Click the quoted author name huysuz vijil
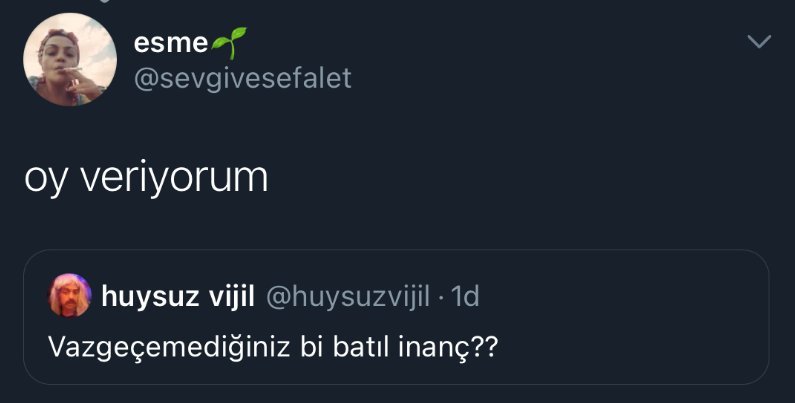This screenshot has width=795, height=403. (x=180, y=296)
